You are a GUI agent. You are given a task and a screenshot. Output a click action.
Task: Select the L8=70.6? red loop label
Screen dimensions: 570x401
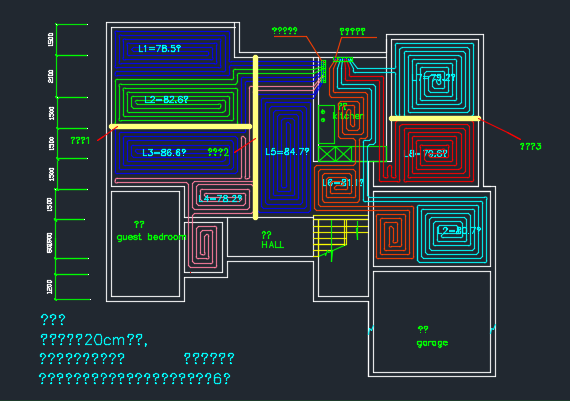(426, 154)
